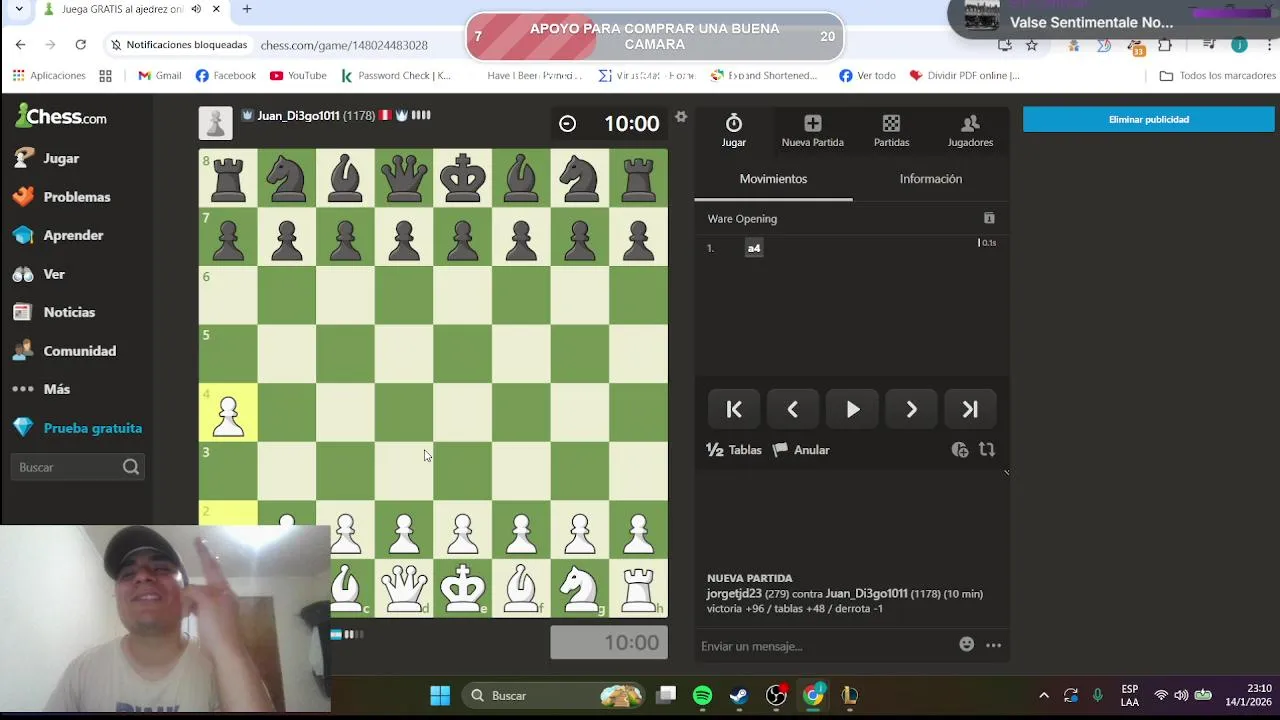This screenshot has width=1280, height=720.
Task: Open Todos los marcadores folder
Action: point(1216,75)
